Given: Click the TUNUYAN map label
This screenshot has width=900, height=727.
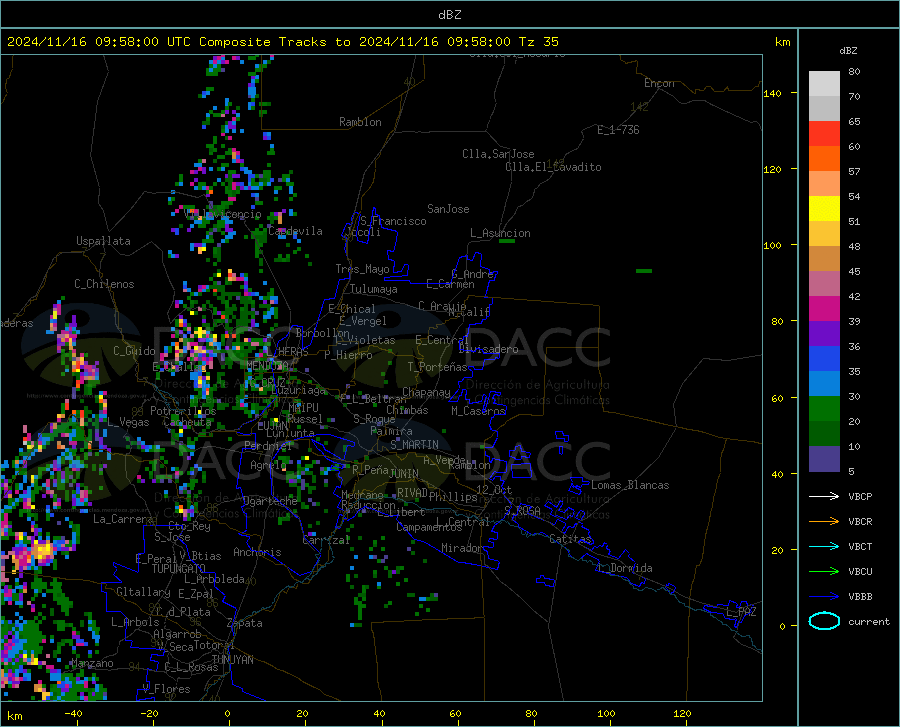Looking at the screenshot, I should tap(232, 660).
